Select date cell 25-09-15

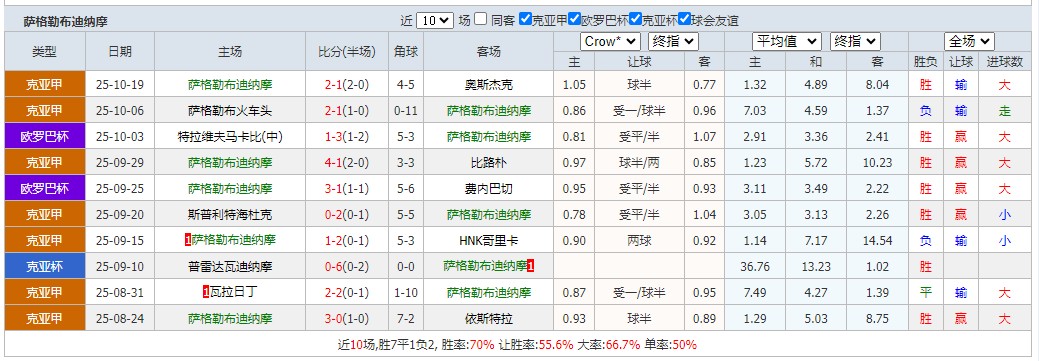[x=120, y=240]
